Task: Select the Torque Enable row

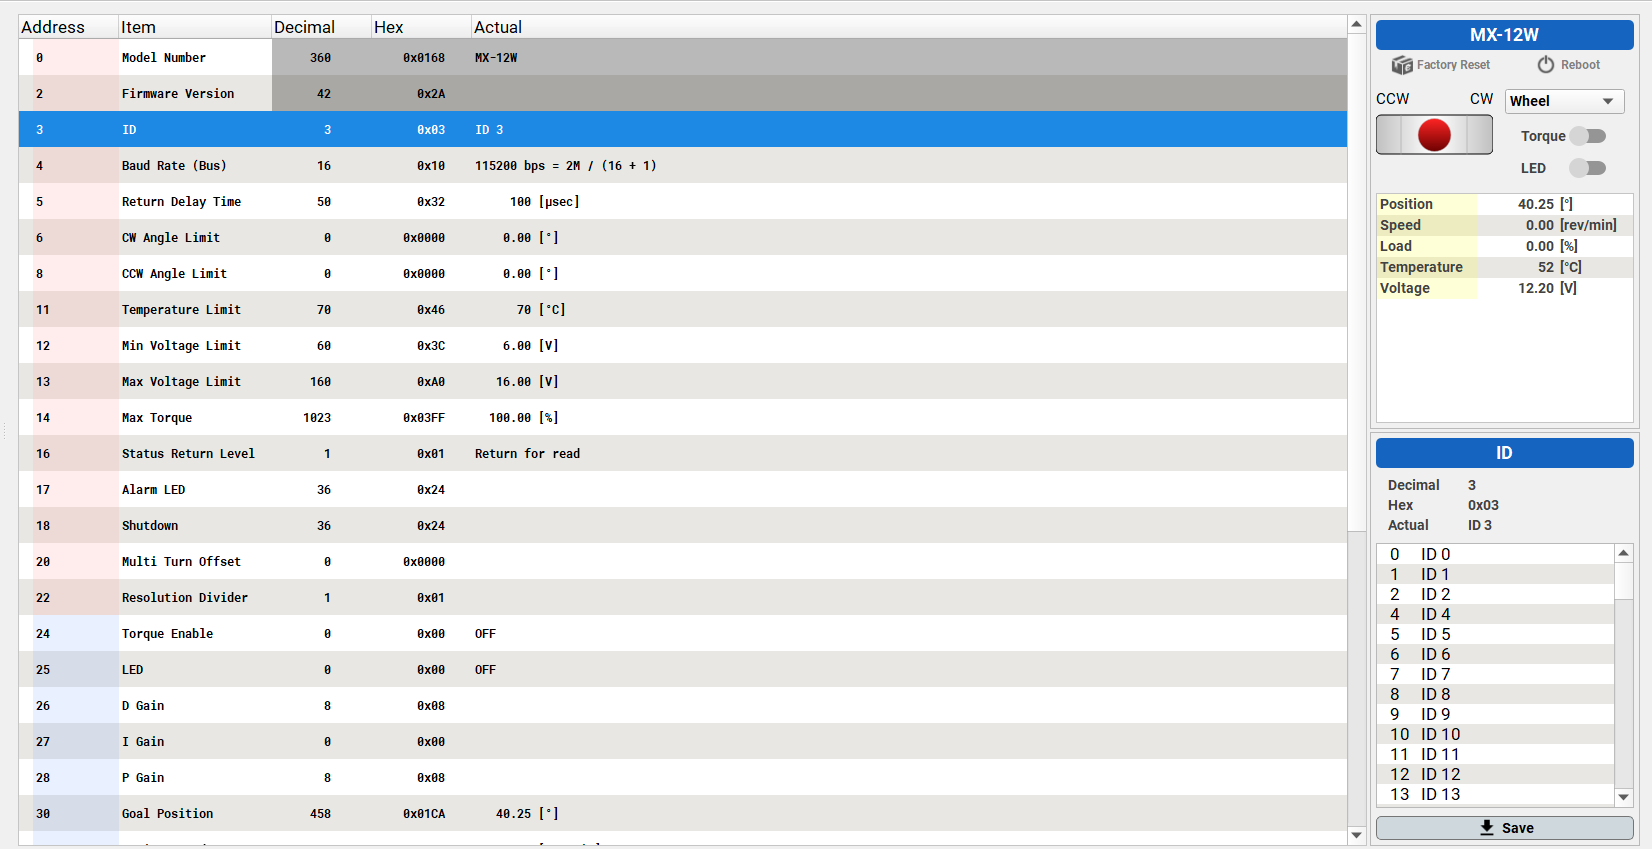Action: pyautogui.click(x=683, y=633)
